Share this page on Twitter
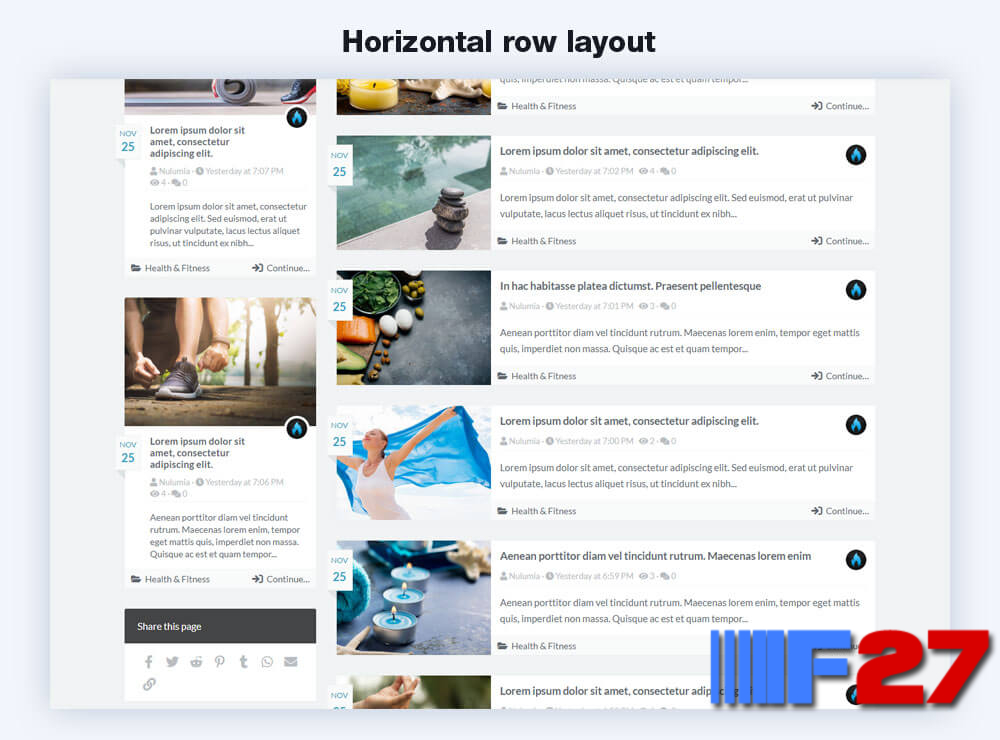 pyautogui.click(x=172, y=662)
